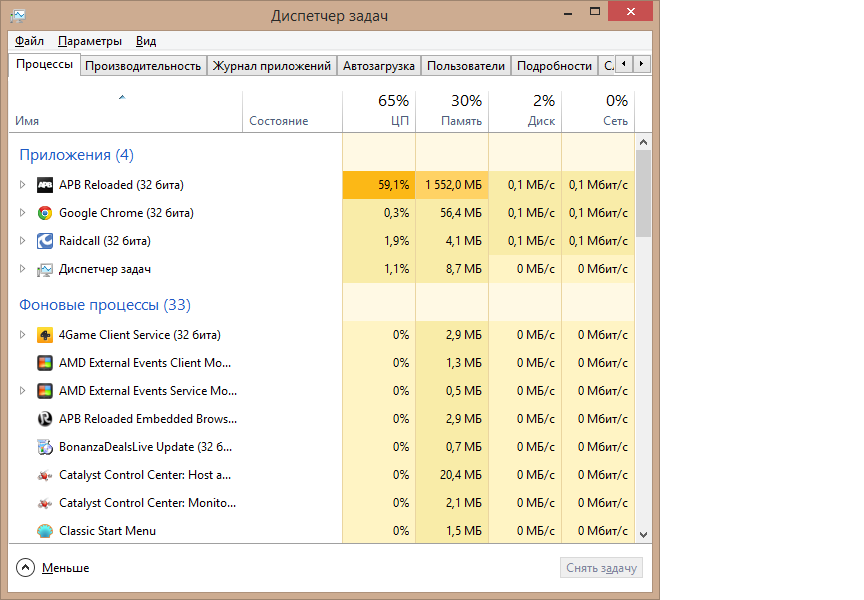Select the Raidcall (32 бита) row name
The height and width of the screenshot is (600, 864).
(105, 241)
